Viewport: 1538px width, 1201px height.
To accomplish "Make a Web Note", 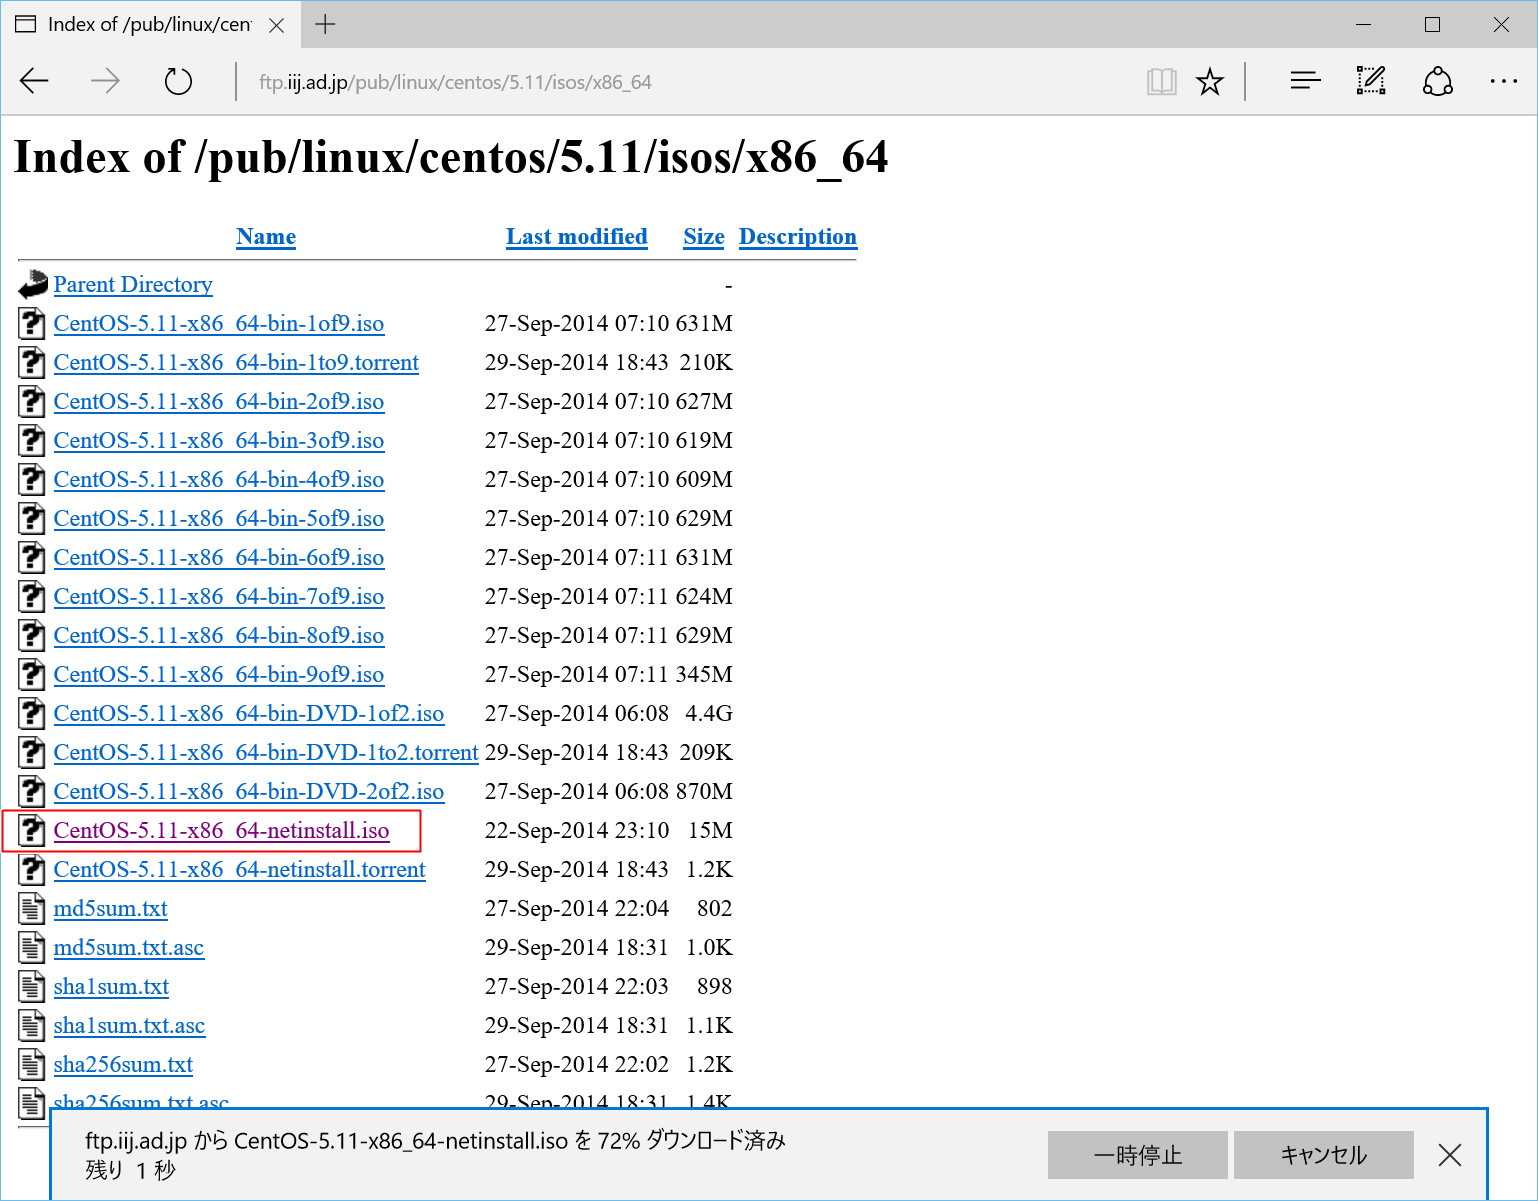I will pos(1371,81).
